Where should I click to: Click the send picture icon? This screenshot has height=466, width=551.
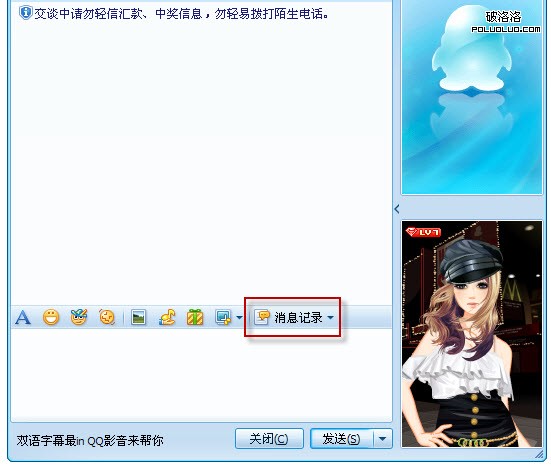tap(138, 317)
